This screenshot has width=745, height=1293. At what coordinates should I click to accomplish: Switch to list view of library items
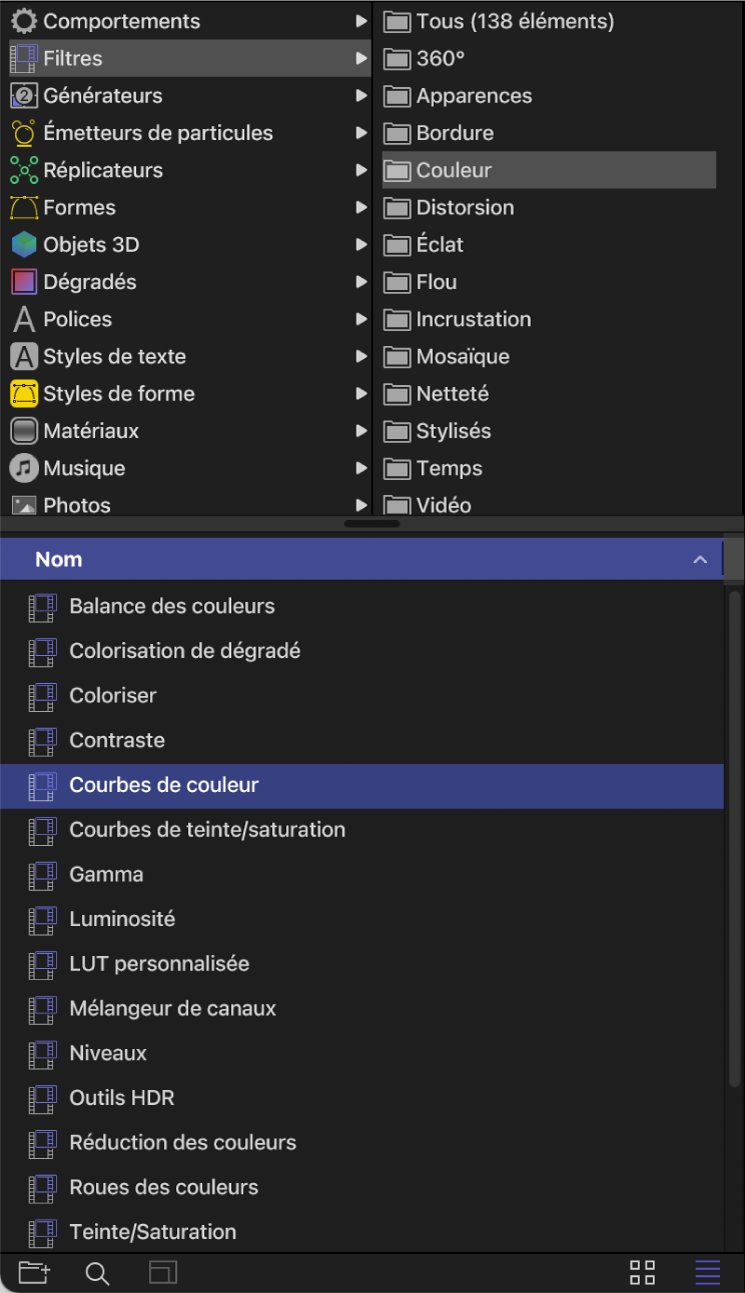pyautogui.click(x=707, y=1272)
